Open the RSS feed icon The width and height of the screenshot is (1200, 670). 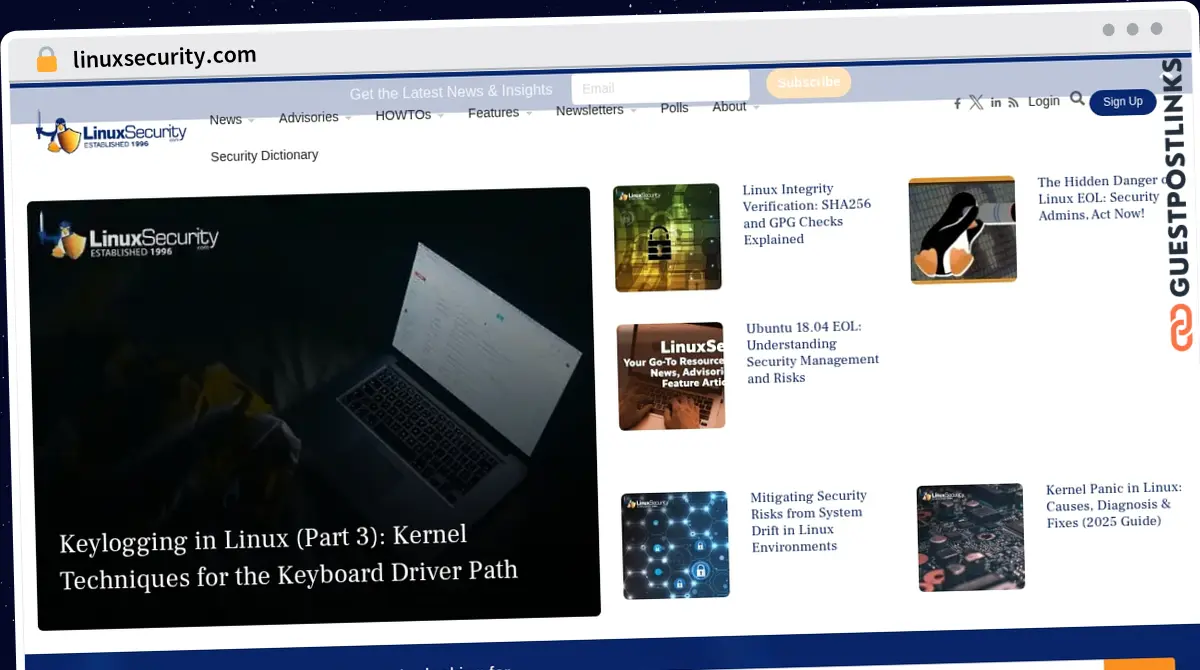pos(1013,103)
